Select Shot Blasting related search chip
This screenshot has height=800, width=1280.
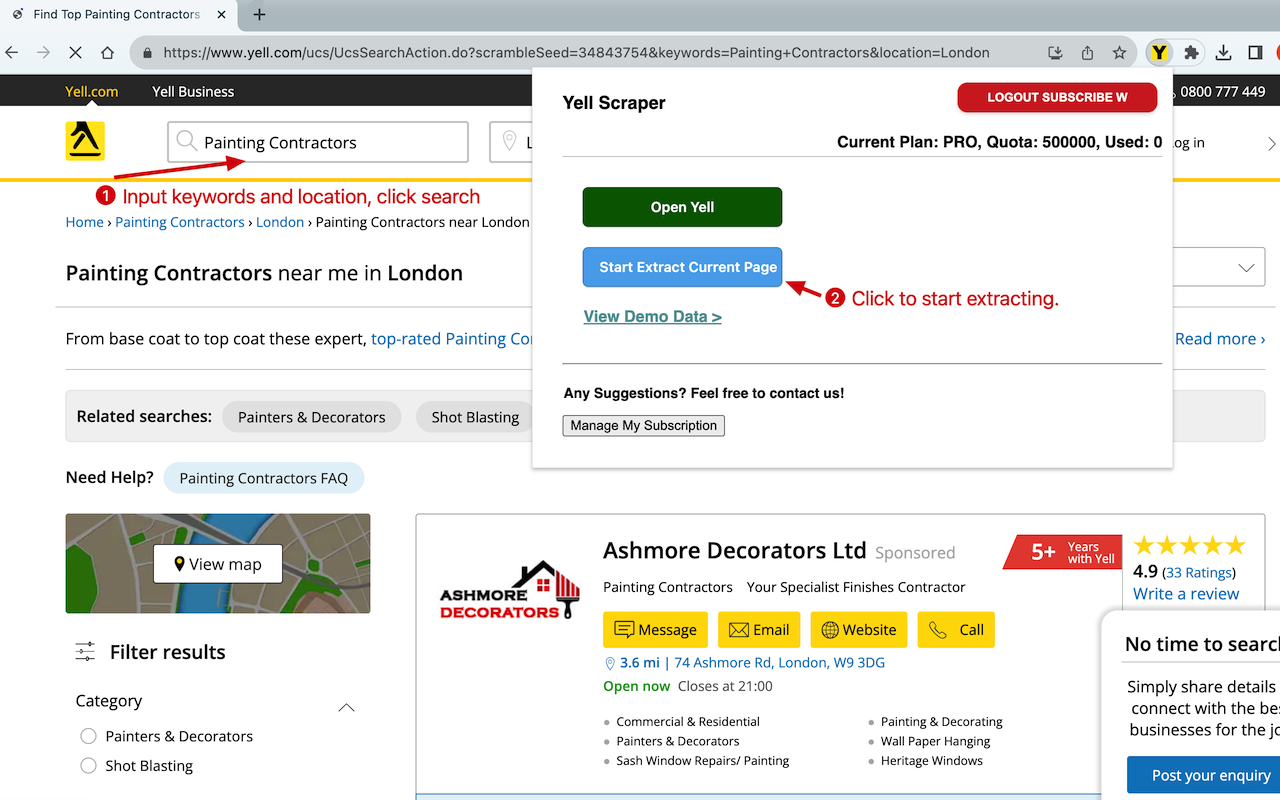pyautogui.click(x=475, y=417)
